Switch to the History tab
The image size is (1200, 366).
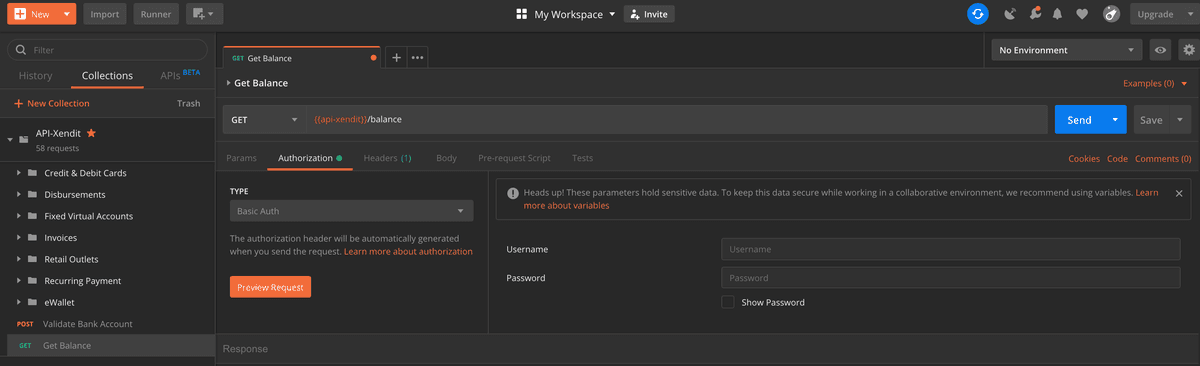pyautogui.click(x=36, y=76)
